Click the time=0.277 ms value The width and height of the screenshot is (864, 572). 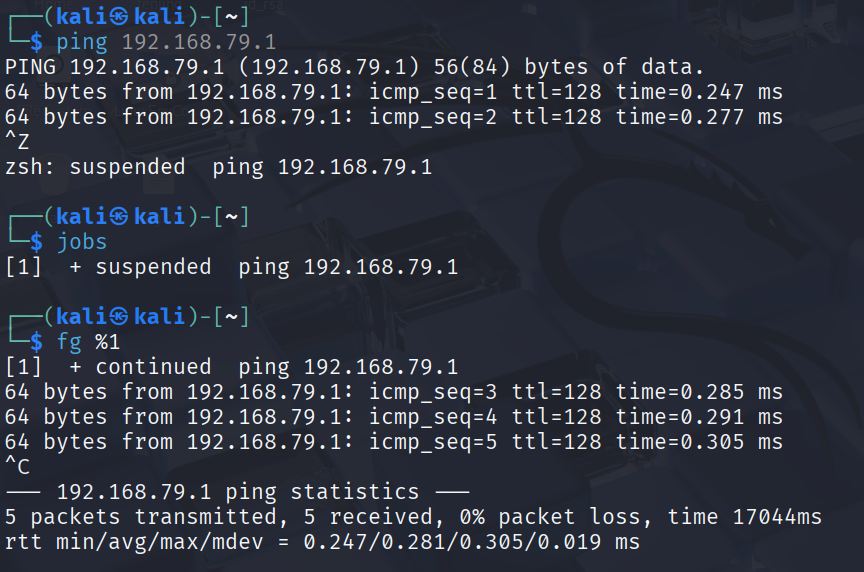[x=699, y=117]
